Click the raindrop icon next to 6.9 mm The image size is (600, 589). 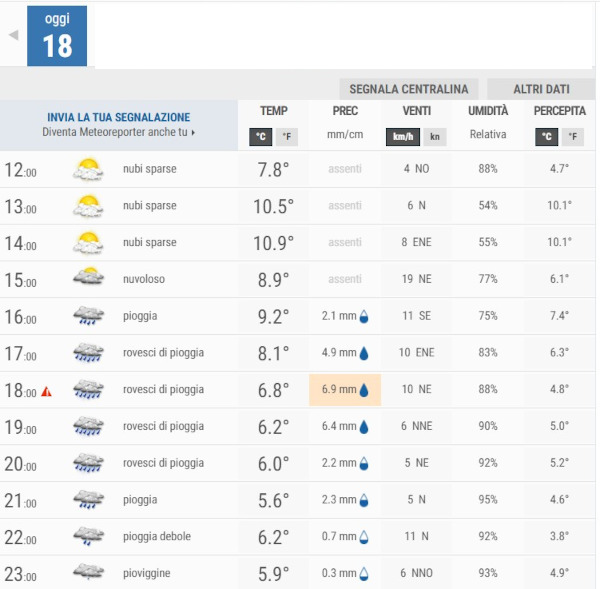click(364, 390)
